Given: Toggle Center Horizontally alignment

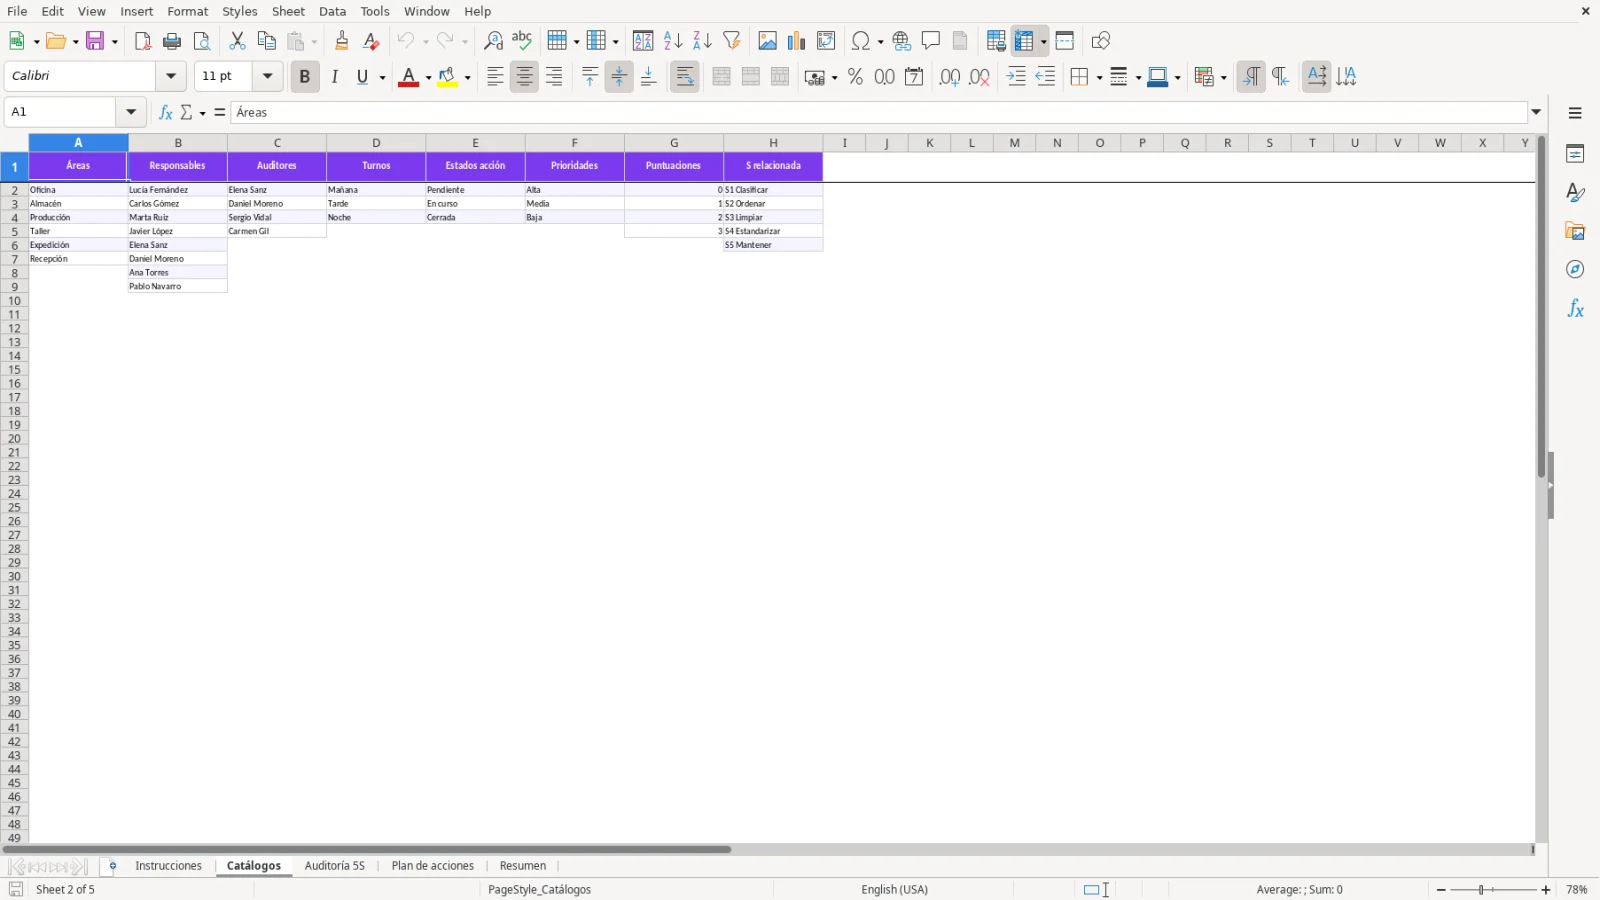Looking at the screenshot, I should coord(524,77).
